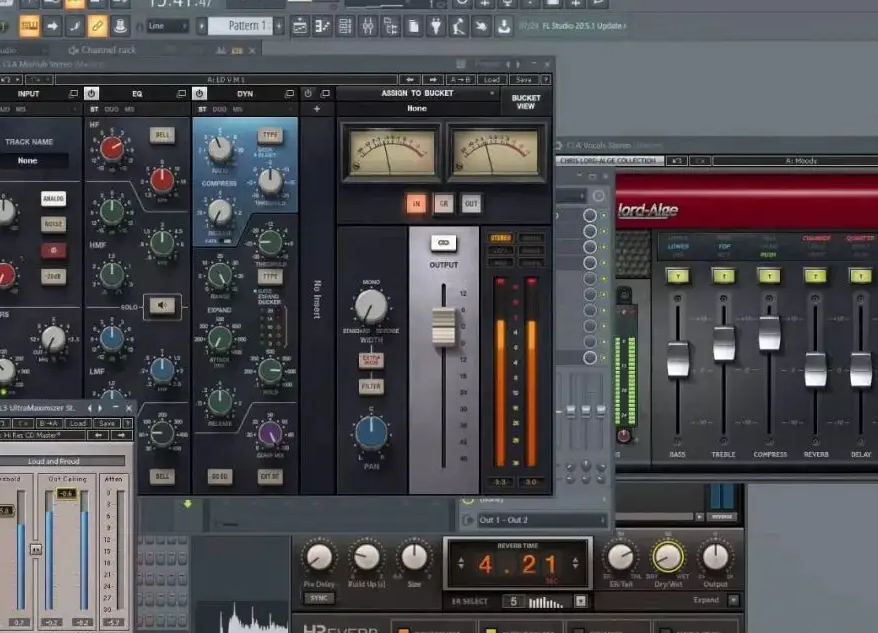Image resolution: width=878 pixels, height=633 pixels.
Task: Toggle the piano keyboard typing icon in FL toolbar
Action: coord(29,26)
